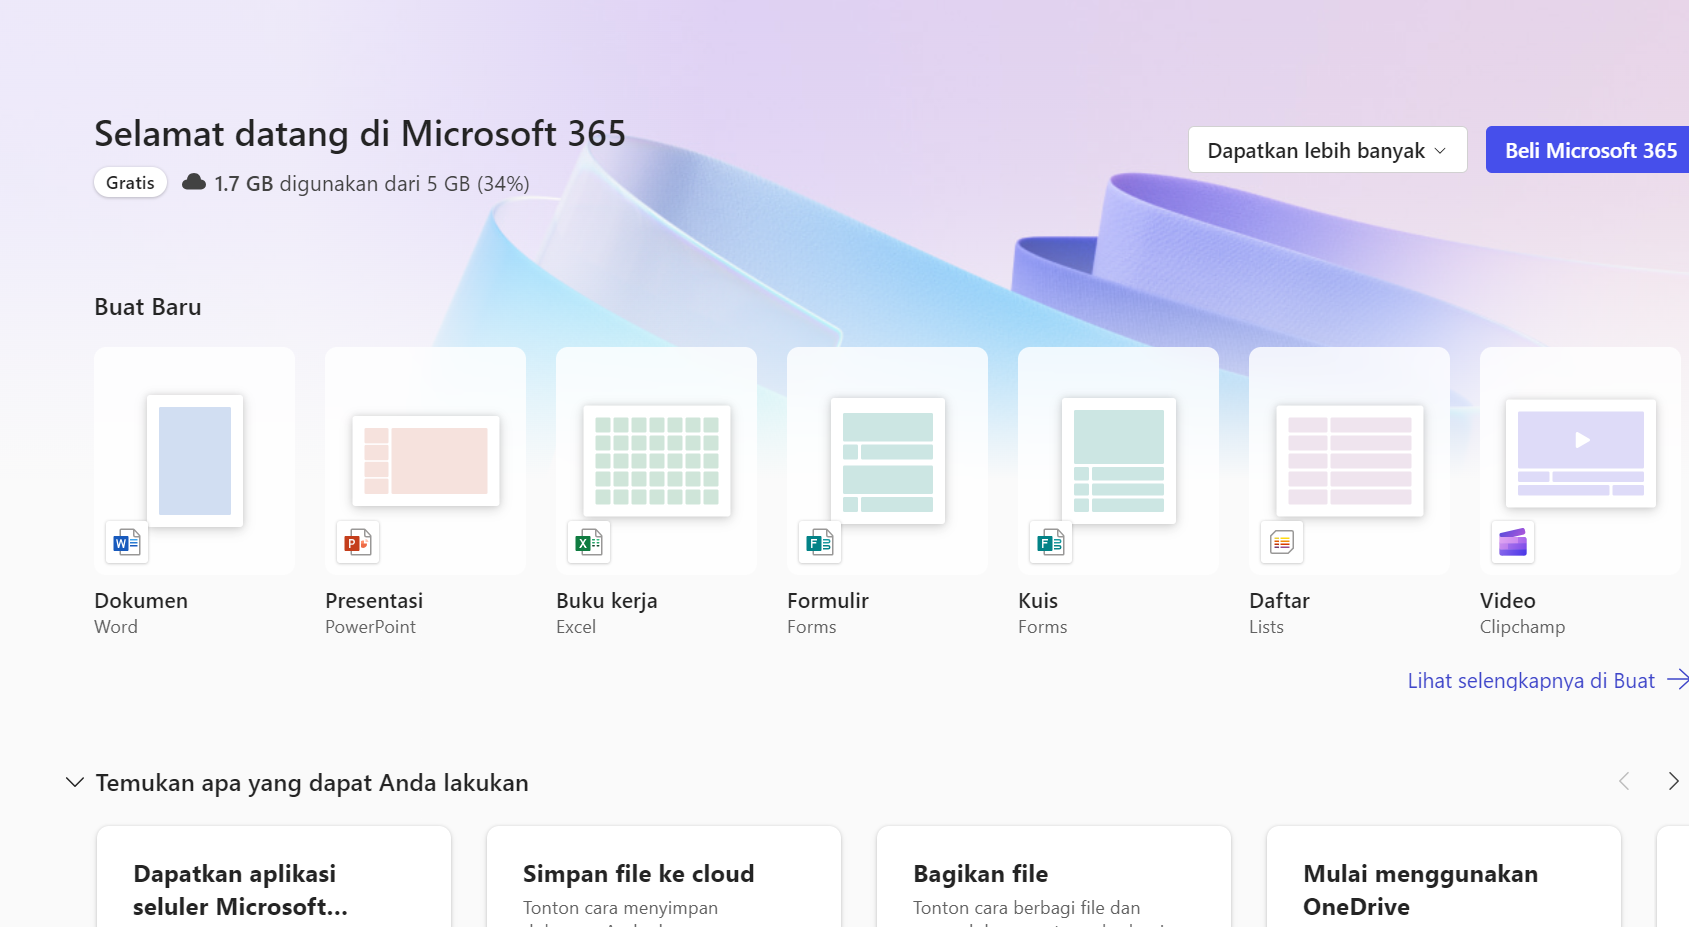Open the Formulir Forms thumbnail

click(888, 461)
